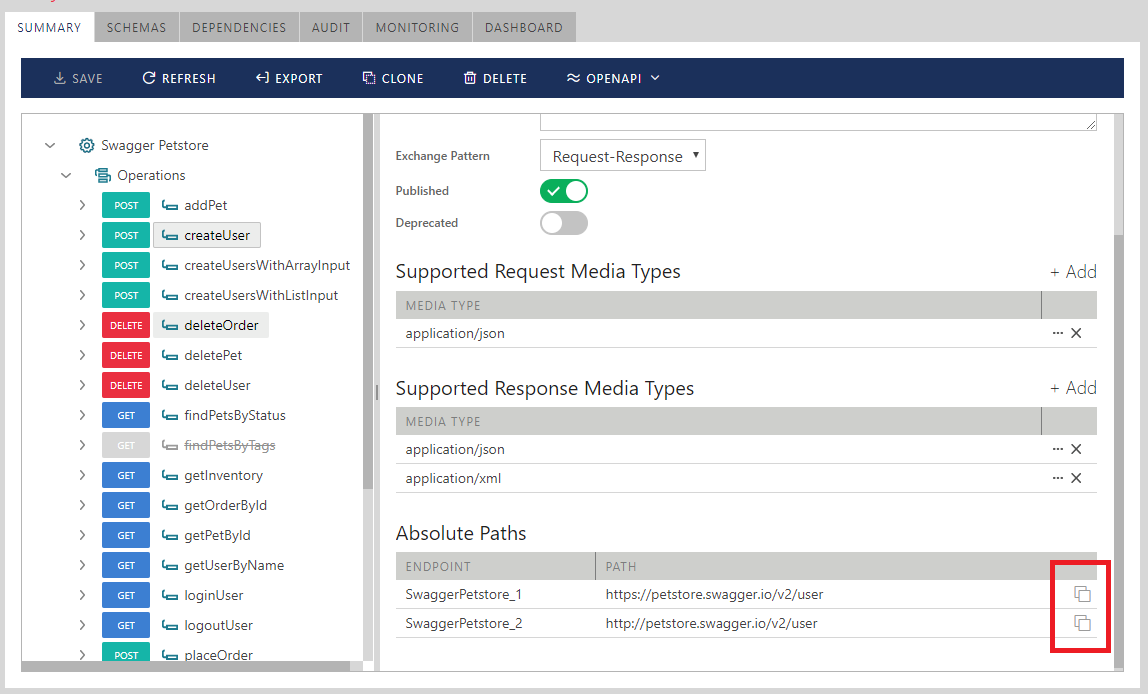
Task: Select the deleteOrder operation in tree
Action: point(221,325)
